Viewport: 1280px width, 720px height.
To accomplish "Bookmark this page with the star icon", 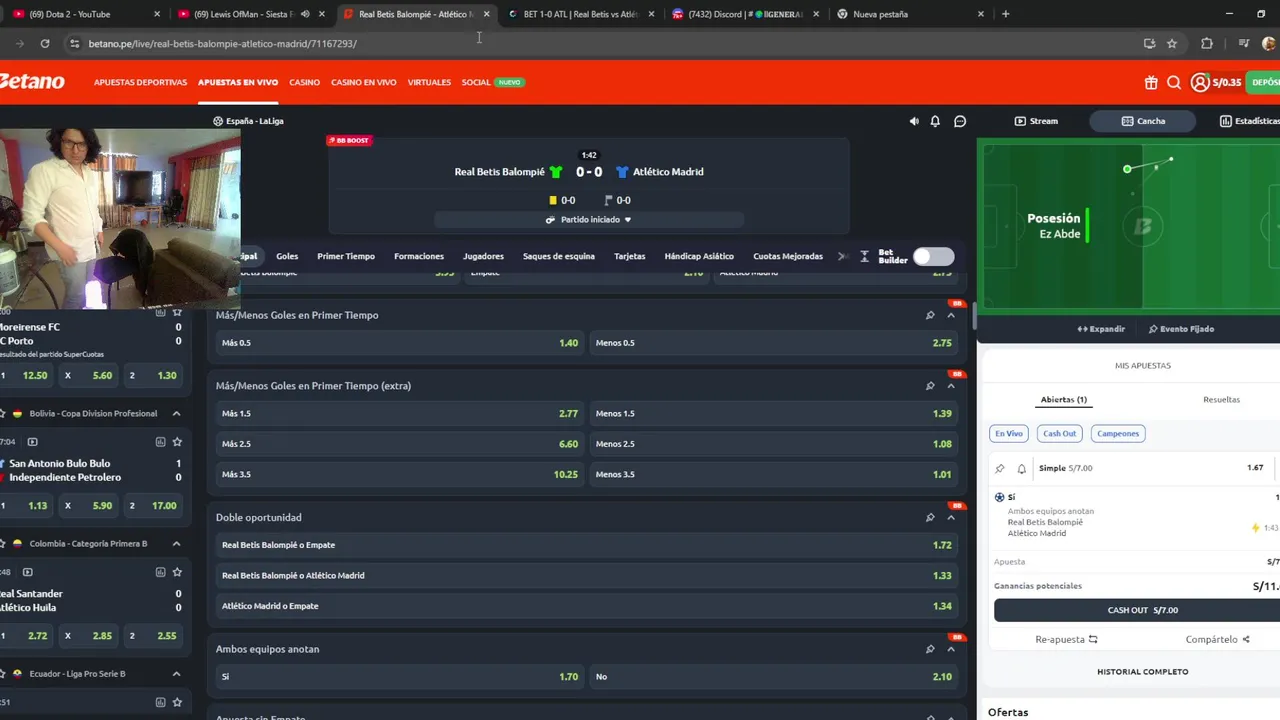I will (1172, 43).
